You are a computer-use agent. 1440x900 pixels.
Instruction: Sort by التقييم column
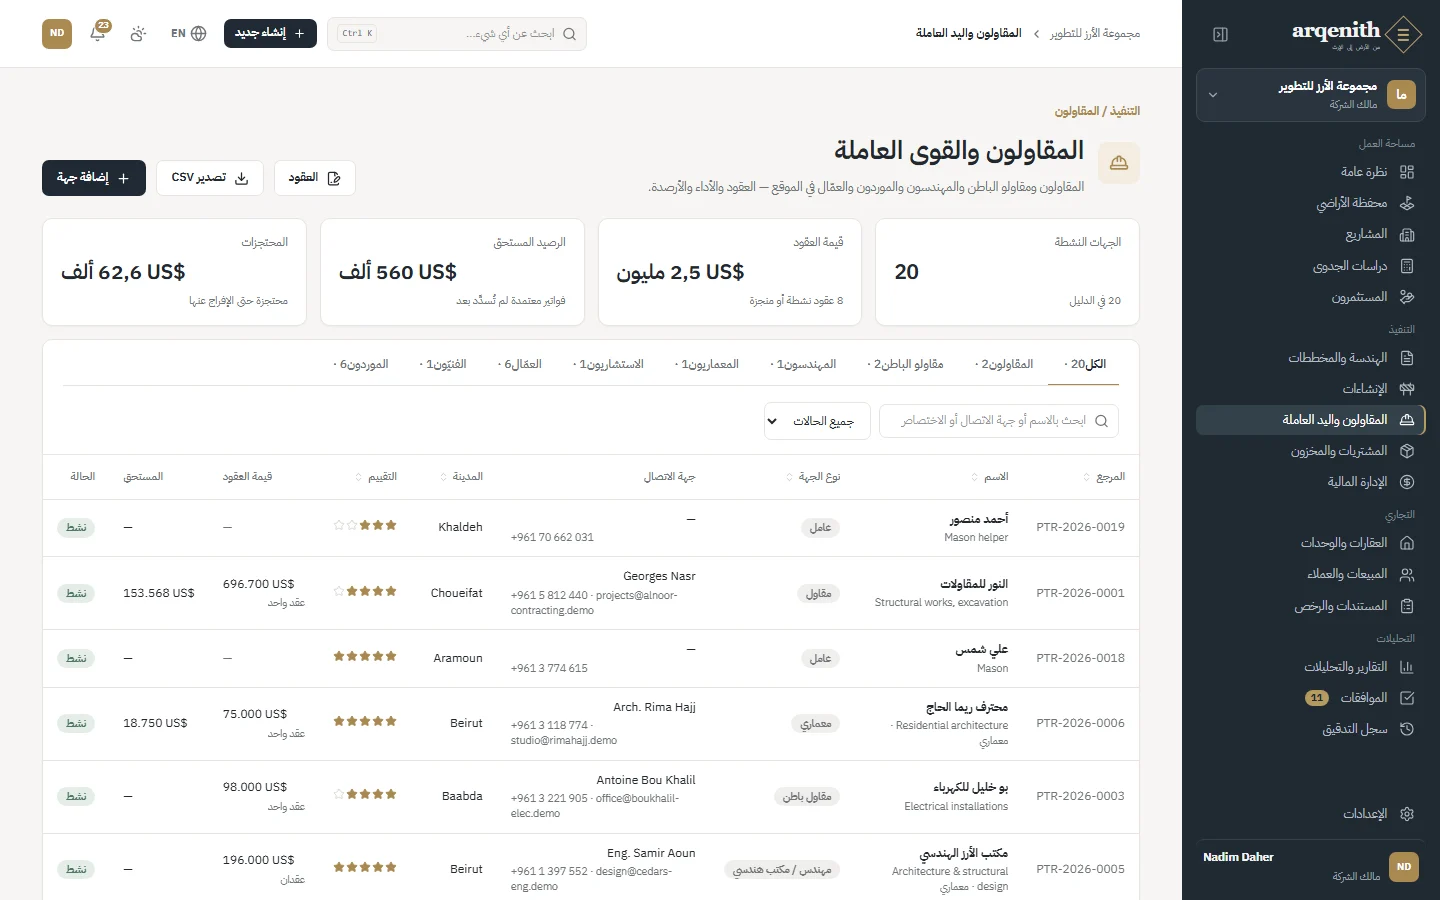tap(376, 477)
